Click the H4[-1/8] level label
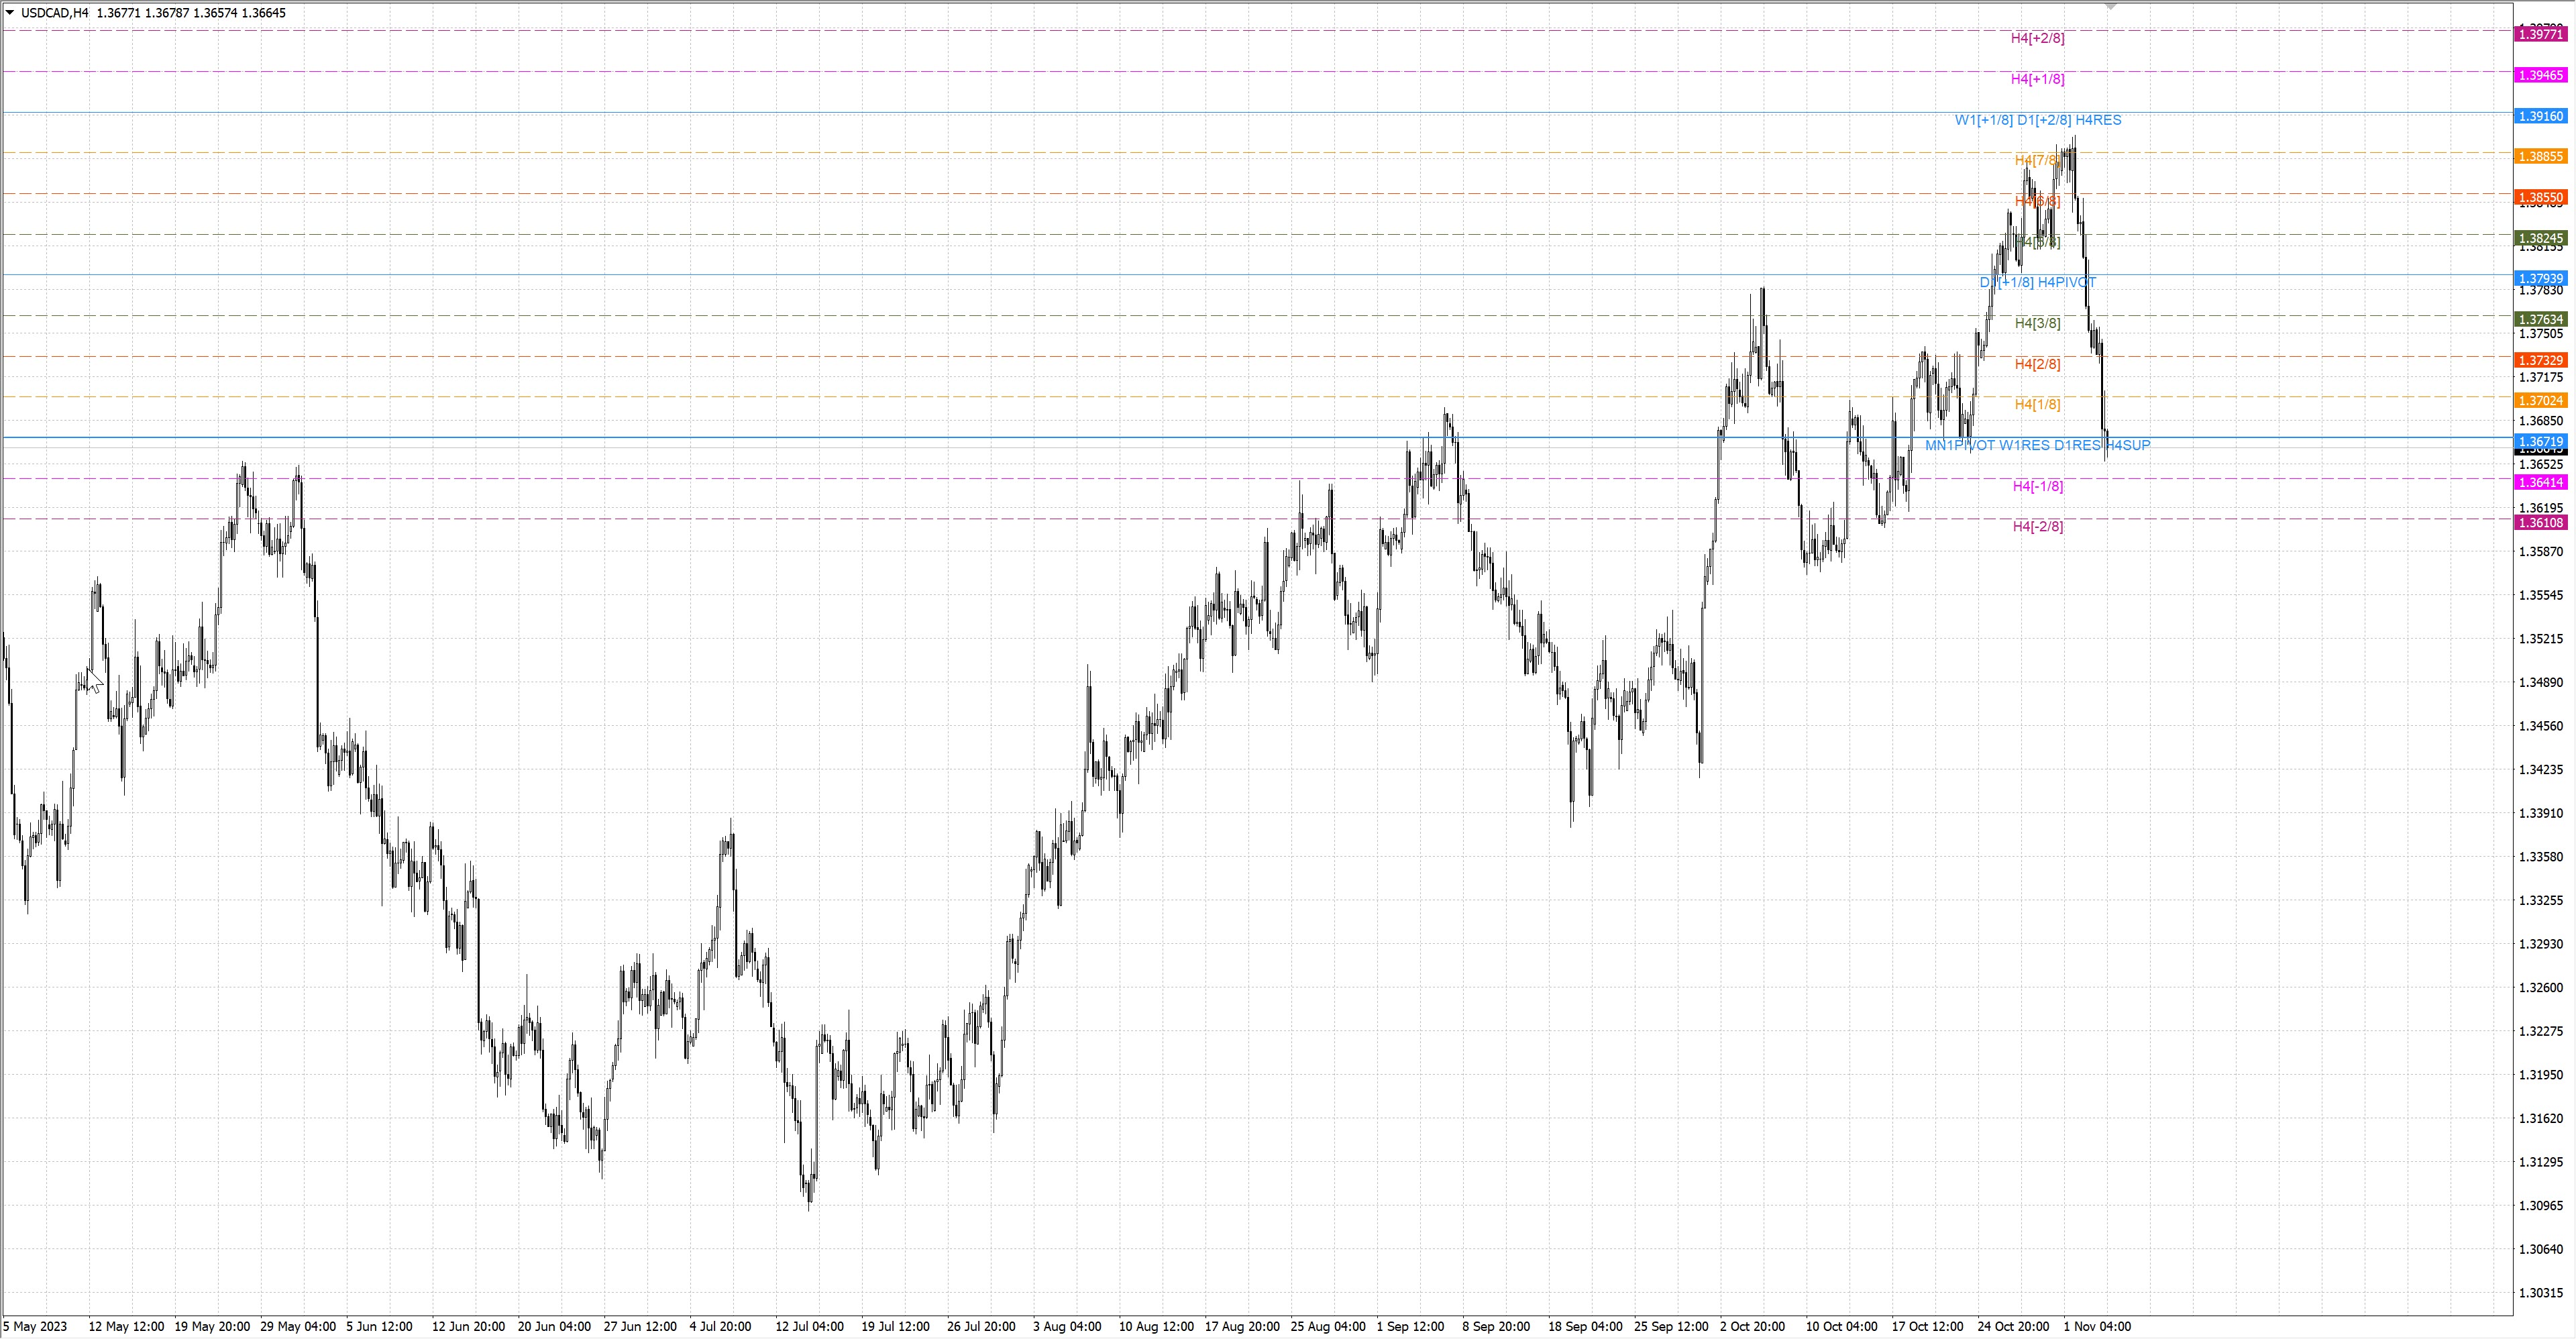2576x1339 pixels. pos(2037,486)
